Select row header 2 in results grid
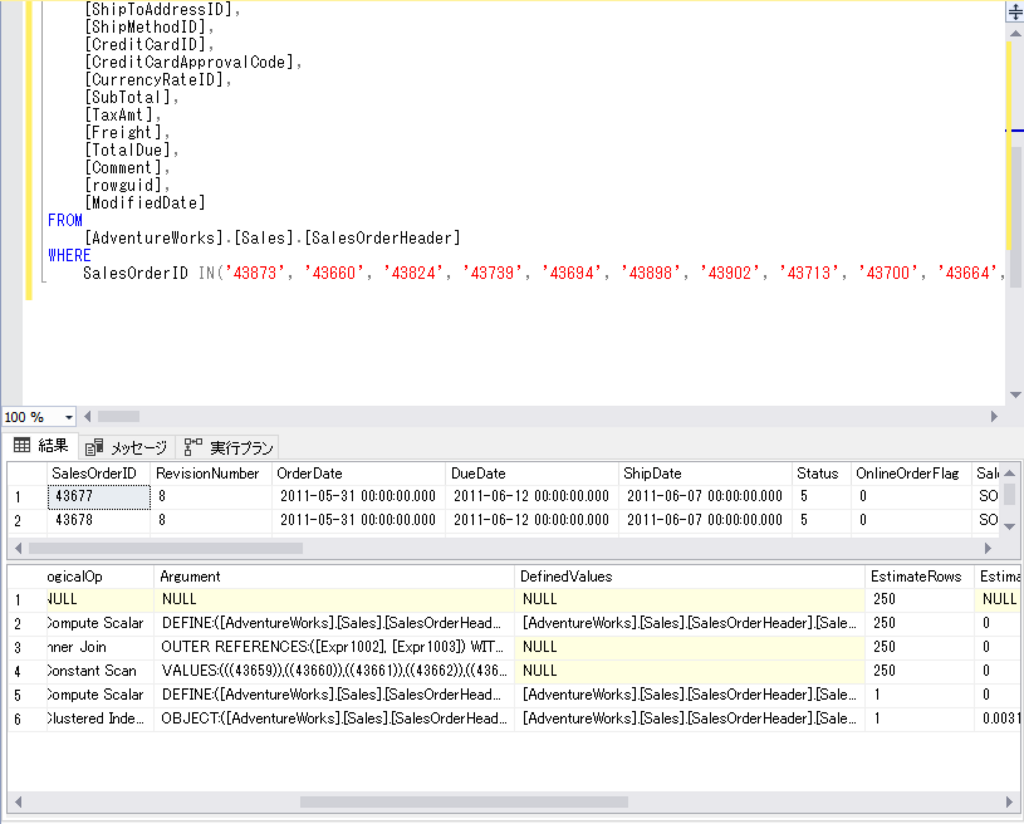This screenshot has height=824, width=1024. coord(27,520)
